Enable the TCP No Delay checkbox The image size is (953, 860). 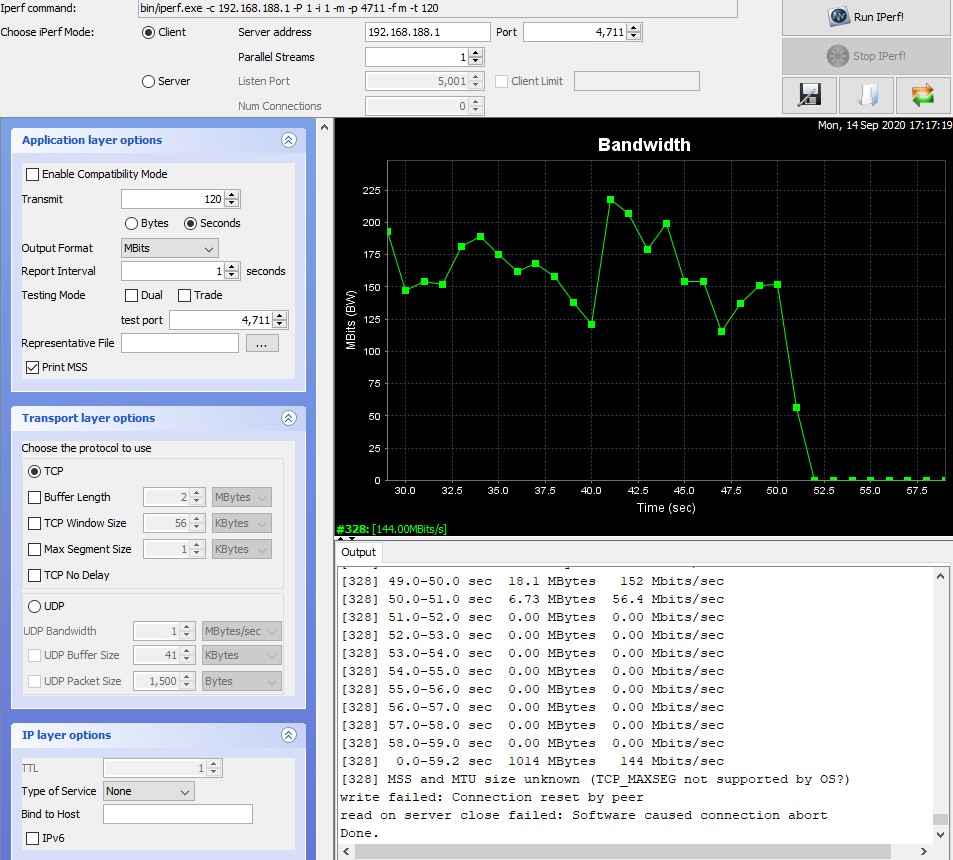pyautogui.click(x=35, y=575)
